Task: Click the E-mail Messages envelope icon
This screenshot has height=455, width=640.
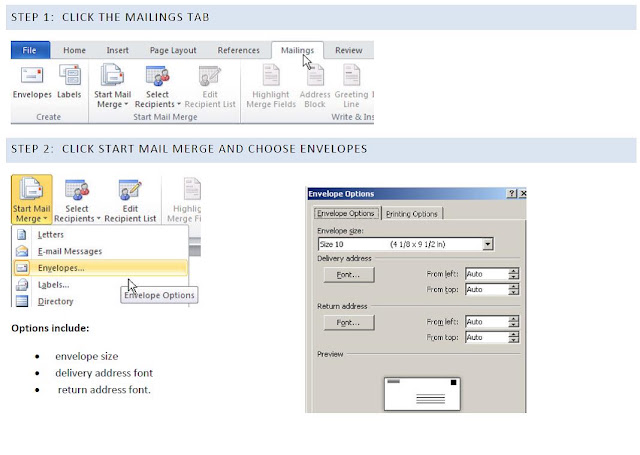Action: coord(22,251)
